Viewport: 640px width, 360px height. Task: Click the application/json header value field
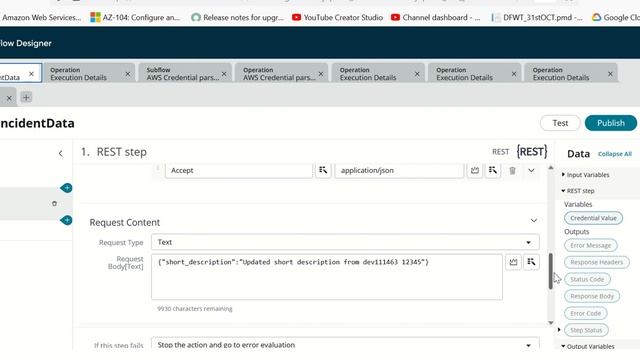pyautogui.click(x=399, y=170)
